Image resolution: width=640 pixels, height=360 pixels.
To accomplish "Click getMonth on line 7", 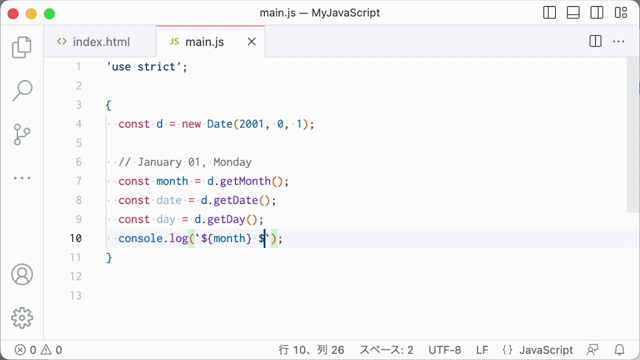I will pyautogui.click(x=245, y=181).
